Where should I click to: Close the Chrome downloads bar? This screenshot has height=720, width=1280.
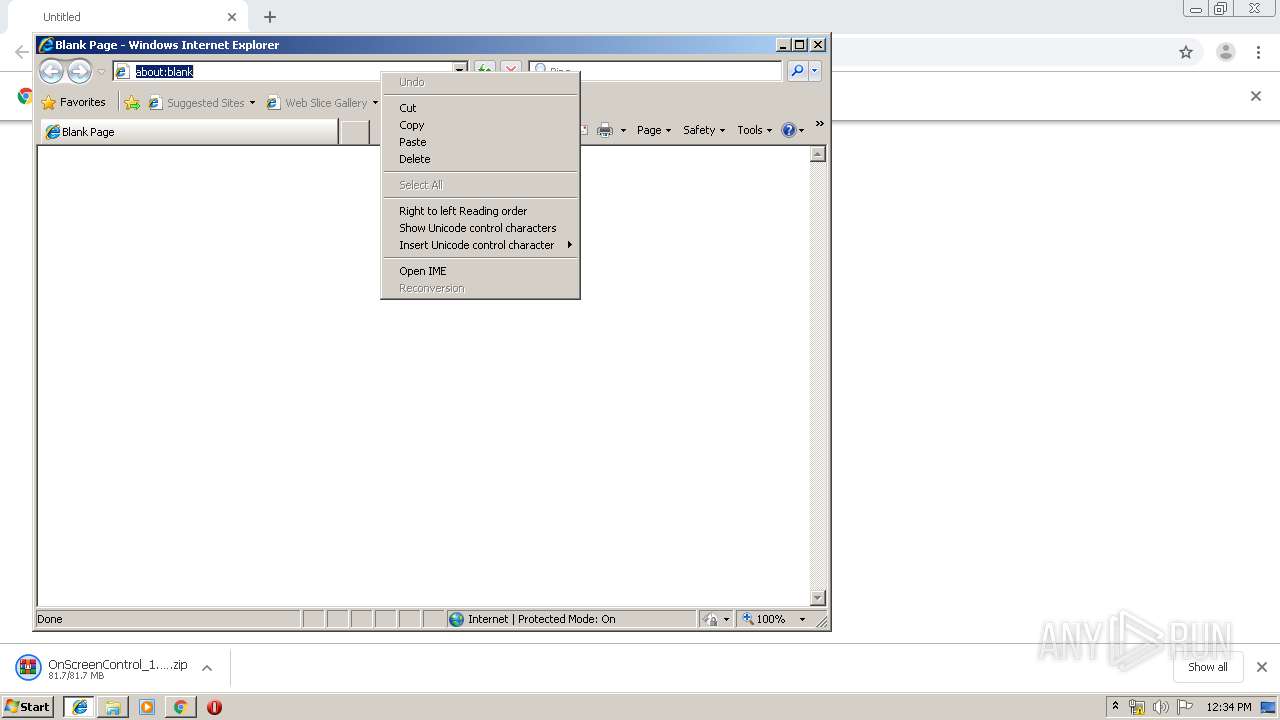[1261, 667]
